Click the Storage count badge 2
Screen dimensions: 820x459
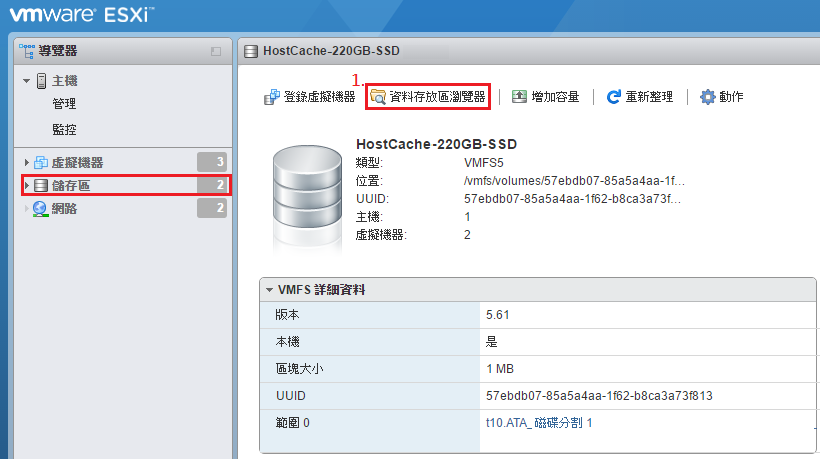coord(212,185)
